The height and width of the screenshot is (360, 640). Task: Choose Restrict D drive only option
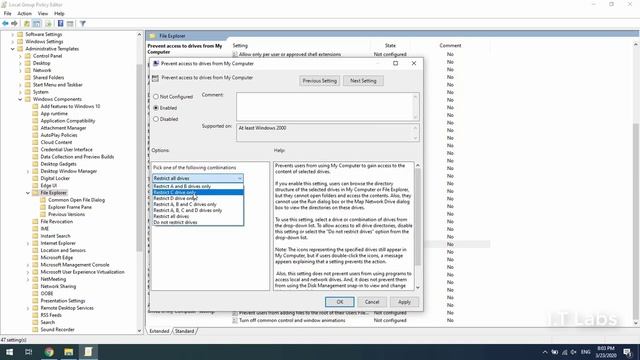(198, 198)
